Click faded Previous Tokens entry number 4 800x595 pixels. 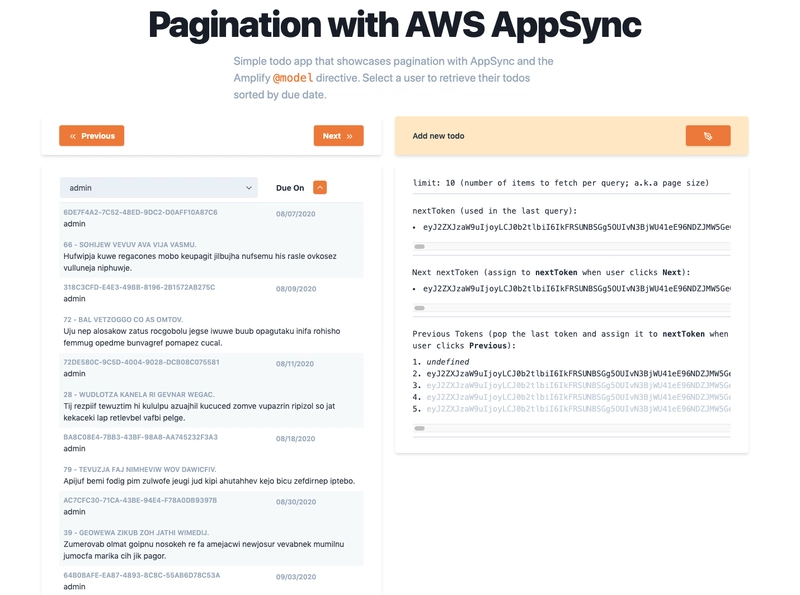(579, 397)
